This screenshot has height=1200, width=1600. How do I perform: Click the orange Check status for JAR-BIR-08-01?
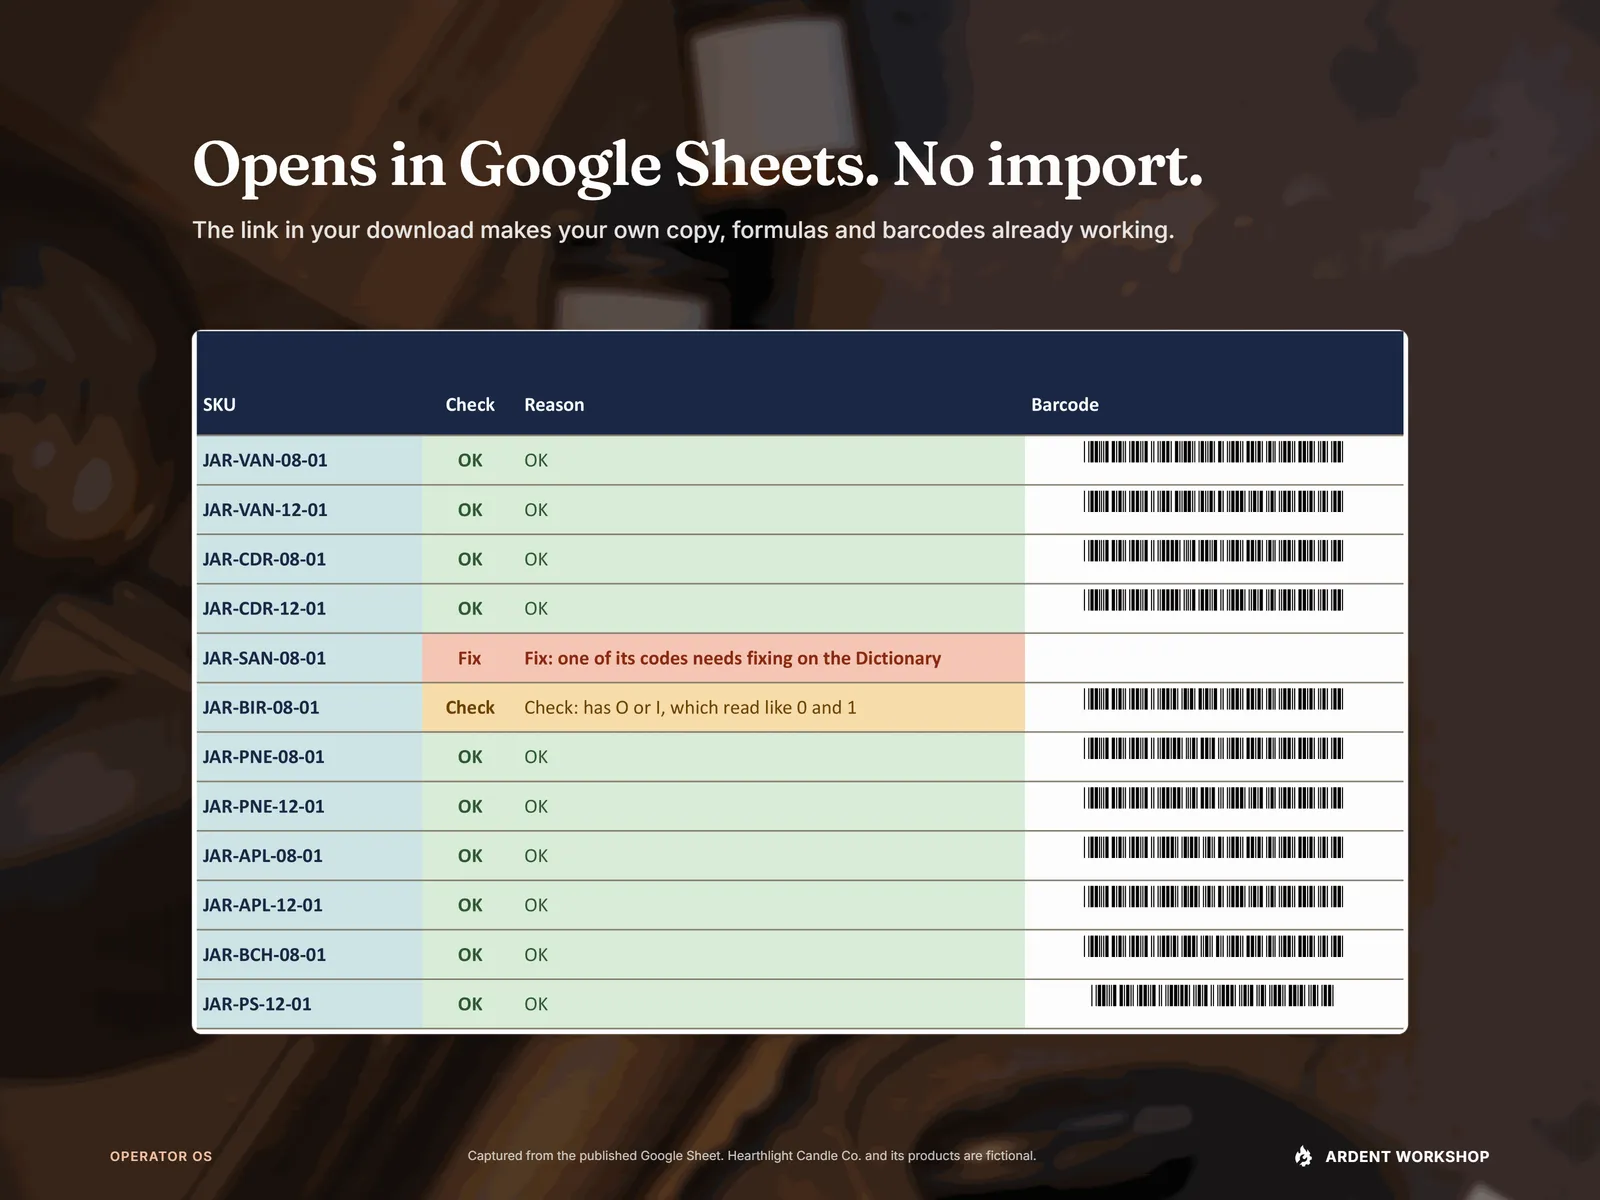tap(470, 708)
